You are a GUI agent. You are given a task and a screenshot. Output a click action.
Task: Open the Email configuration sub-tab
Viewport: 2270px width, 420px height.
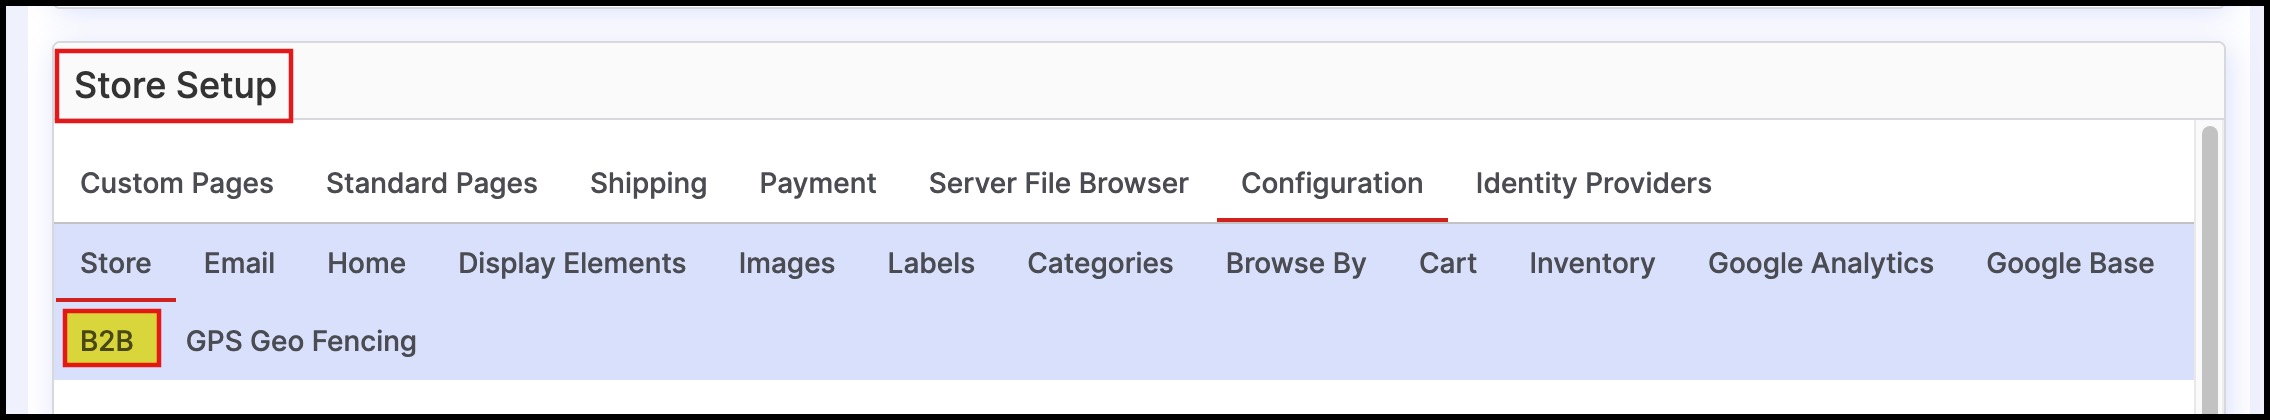coord(239,263)
